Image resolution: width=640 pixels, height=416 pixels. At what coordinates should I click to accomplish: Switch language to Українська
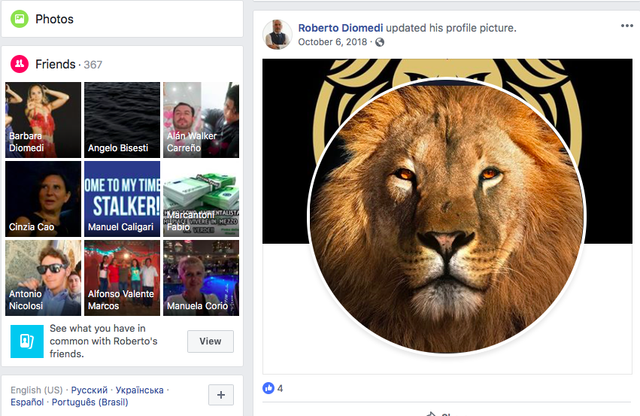139,390
